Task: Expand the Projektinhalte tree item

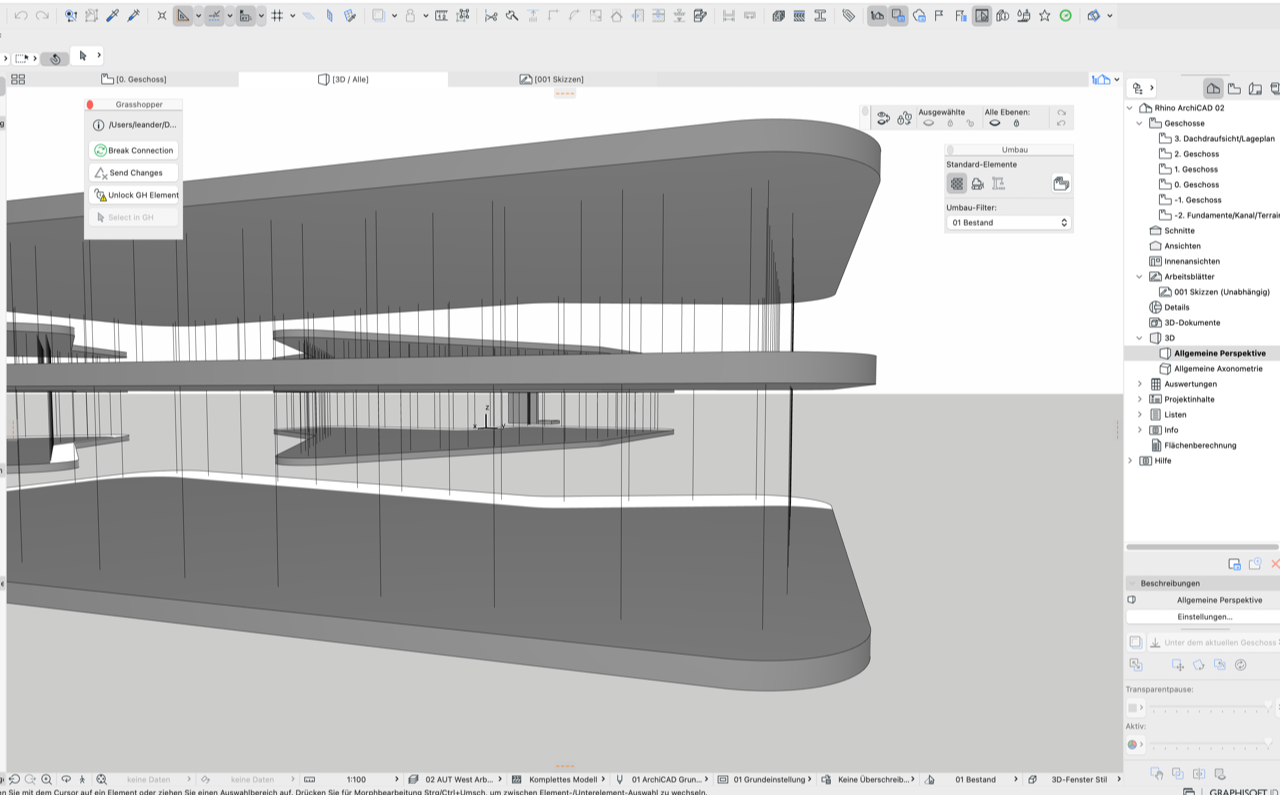Action: 1139,399
